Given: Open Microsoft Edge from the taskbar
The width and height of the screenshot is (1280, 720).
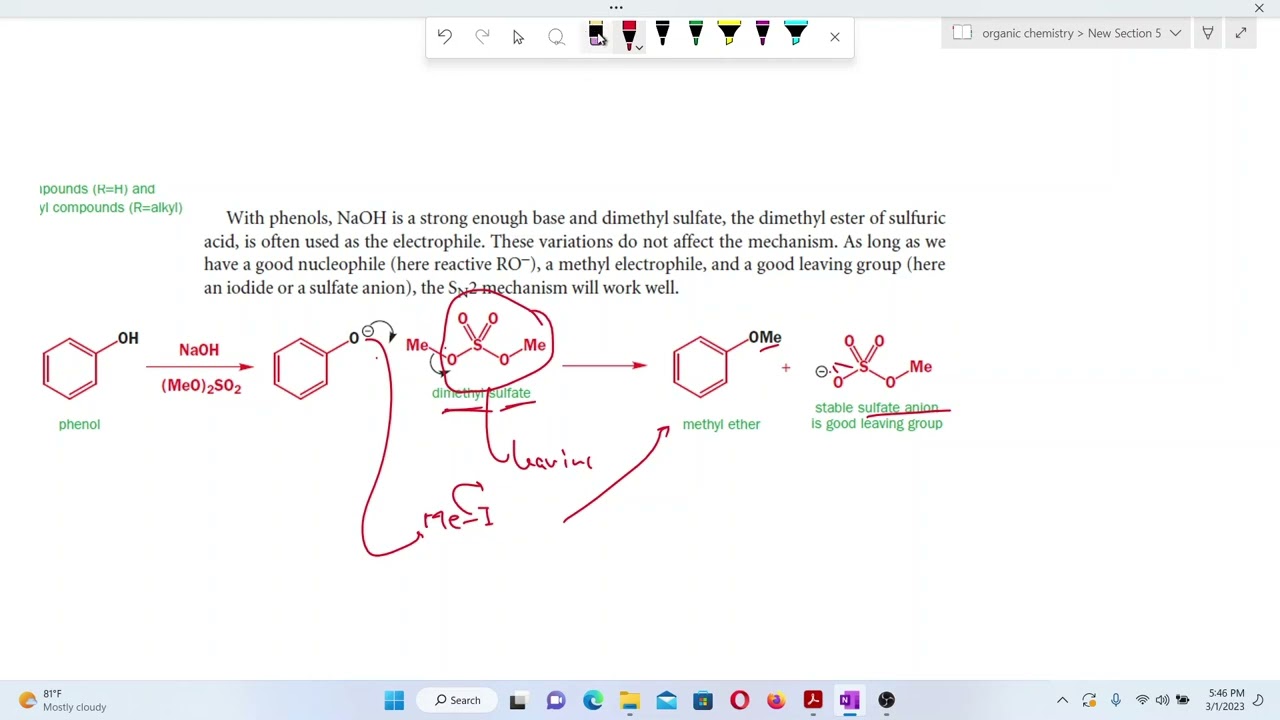Looking at the screenshot, I should 593,700.
